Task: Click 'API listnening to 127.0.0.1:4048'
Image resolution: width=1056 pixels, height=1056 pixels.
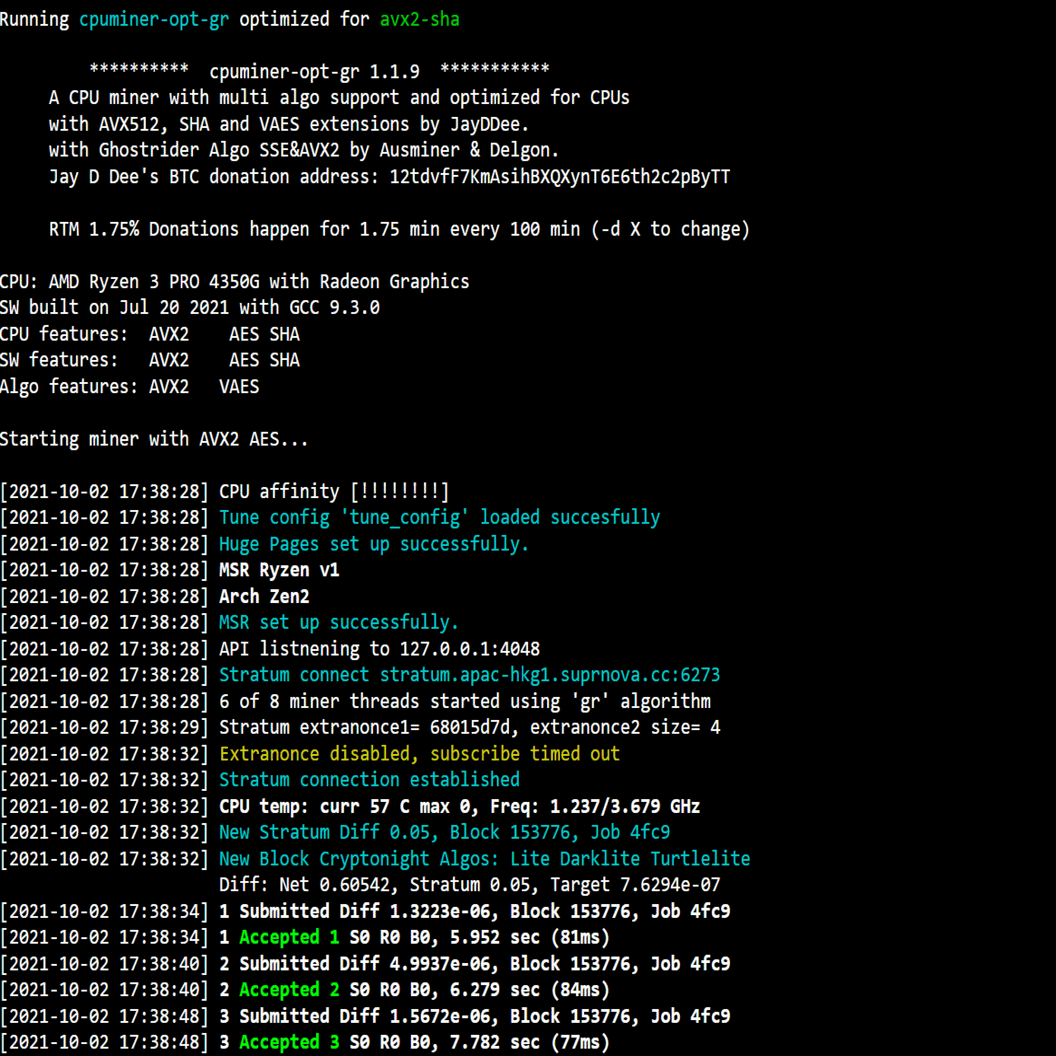Action: pos(379,649)
